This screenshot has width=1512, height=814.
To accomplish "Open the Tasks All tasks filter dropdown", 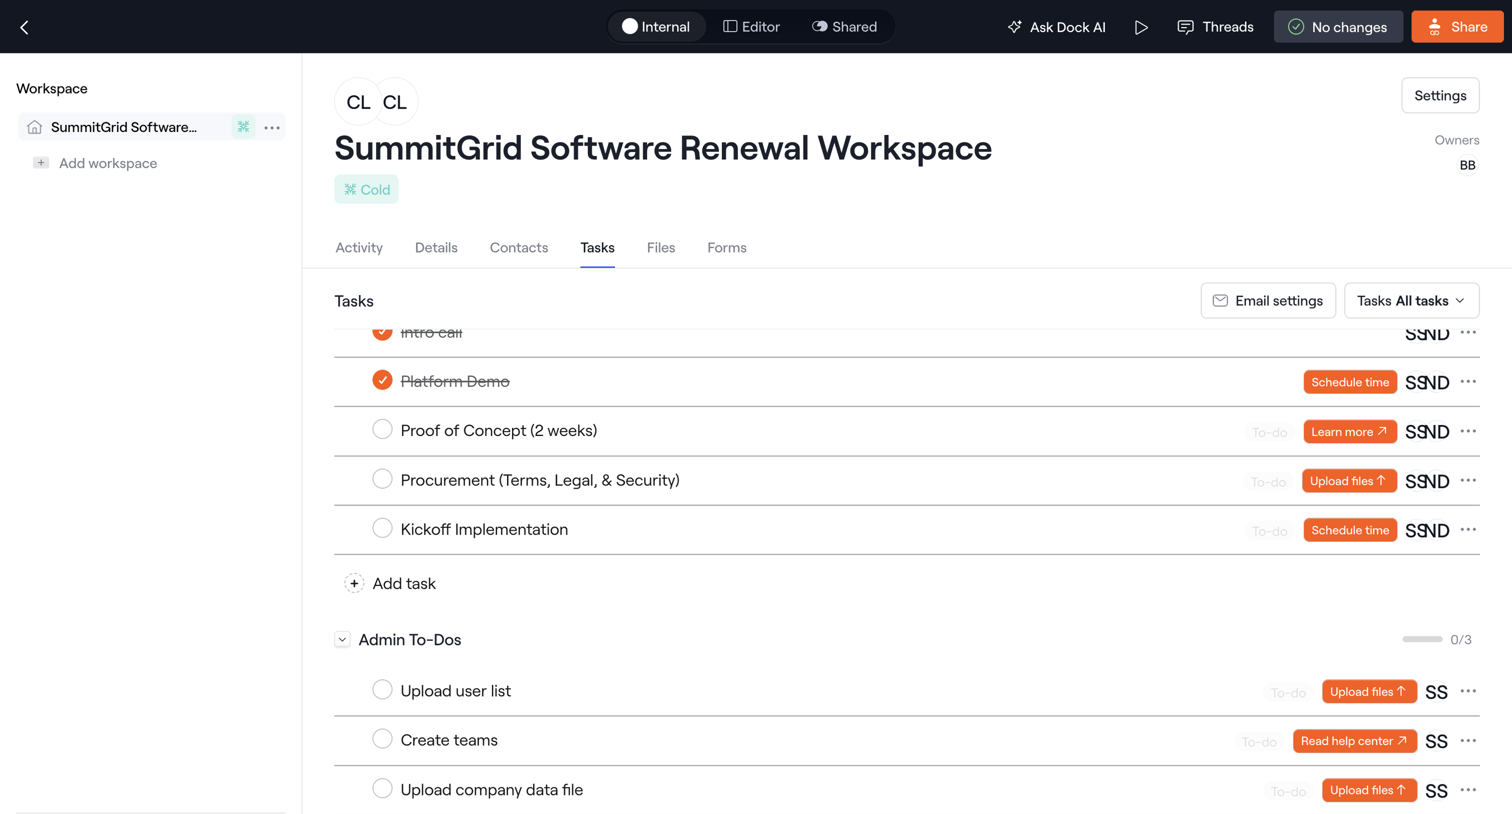I will (1411, 301).
